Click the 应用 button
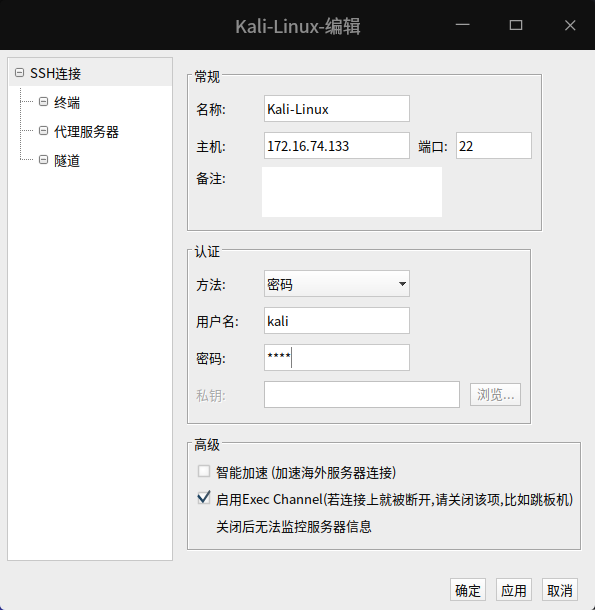Image resolution: width=595 pixels, height=610 pixels. [x=514, y=590]
